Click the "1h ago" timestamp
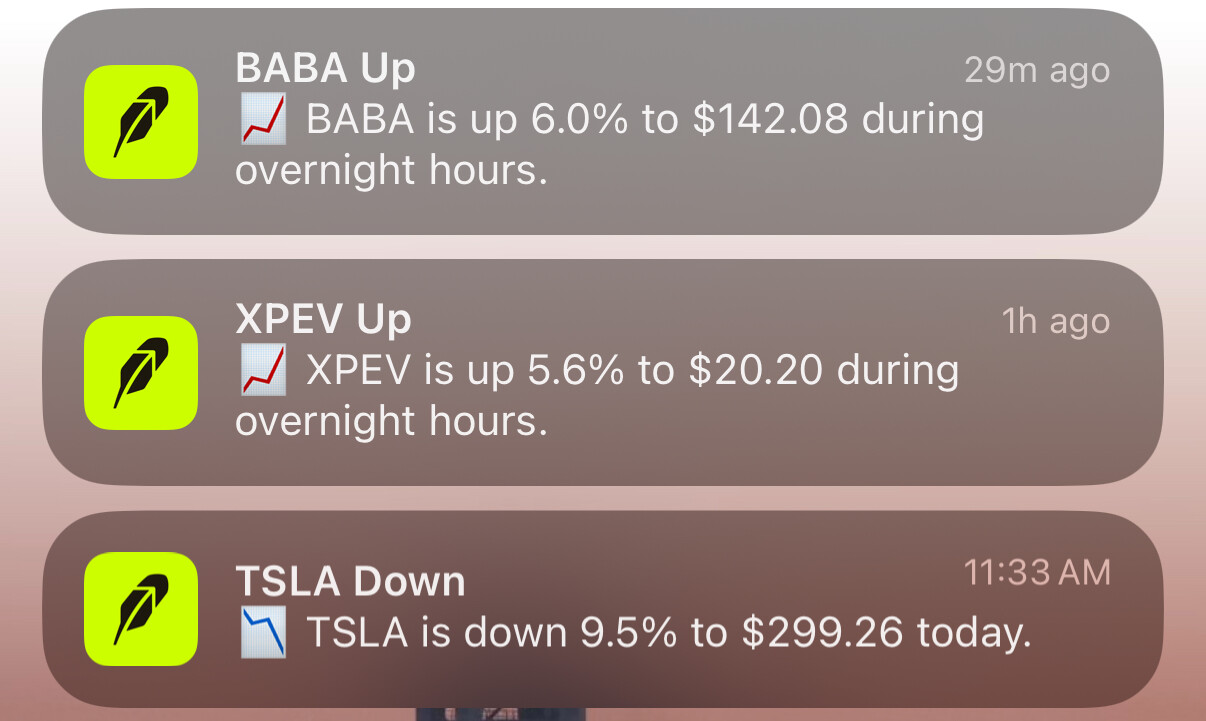Screen dimensions: 1206x721 (x=1055, y=322)
